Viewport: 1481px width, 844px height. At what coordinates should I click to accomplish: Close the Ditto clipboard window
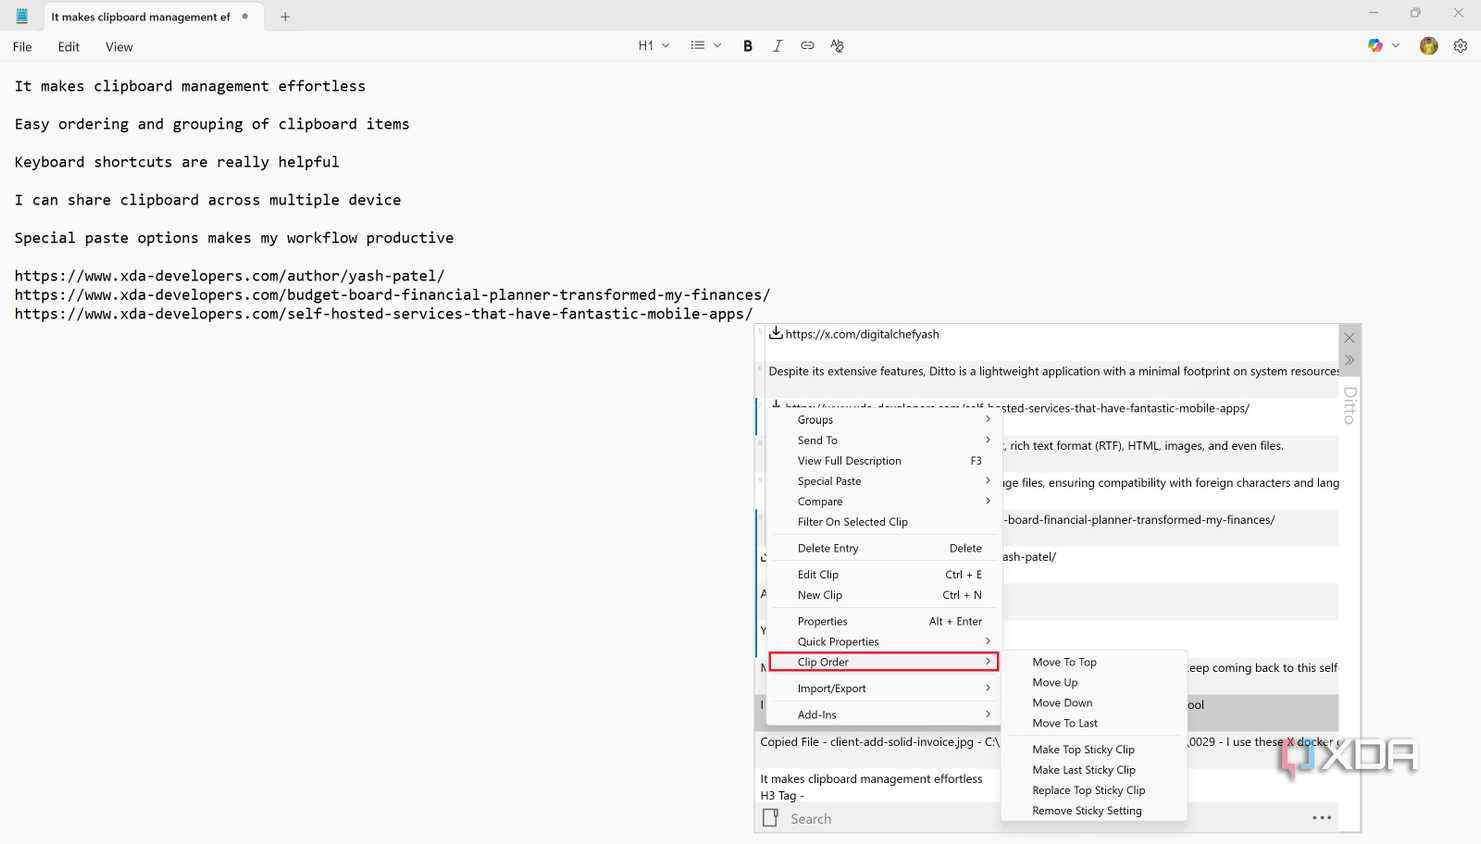1349,338
